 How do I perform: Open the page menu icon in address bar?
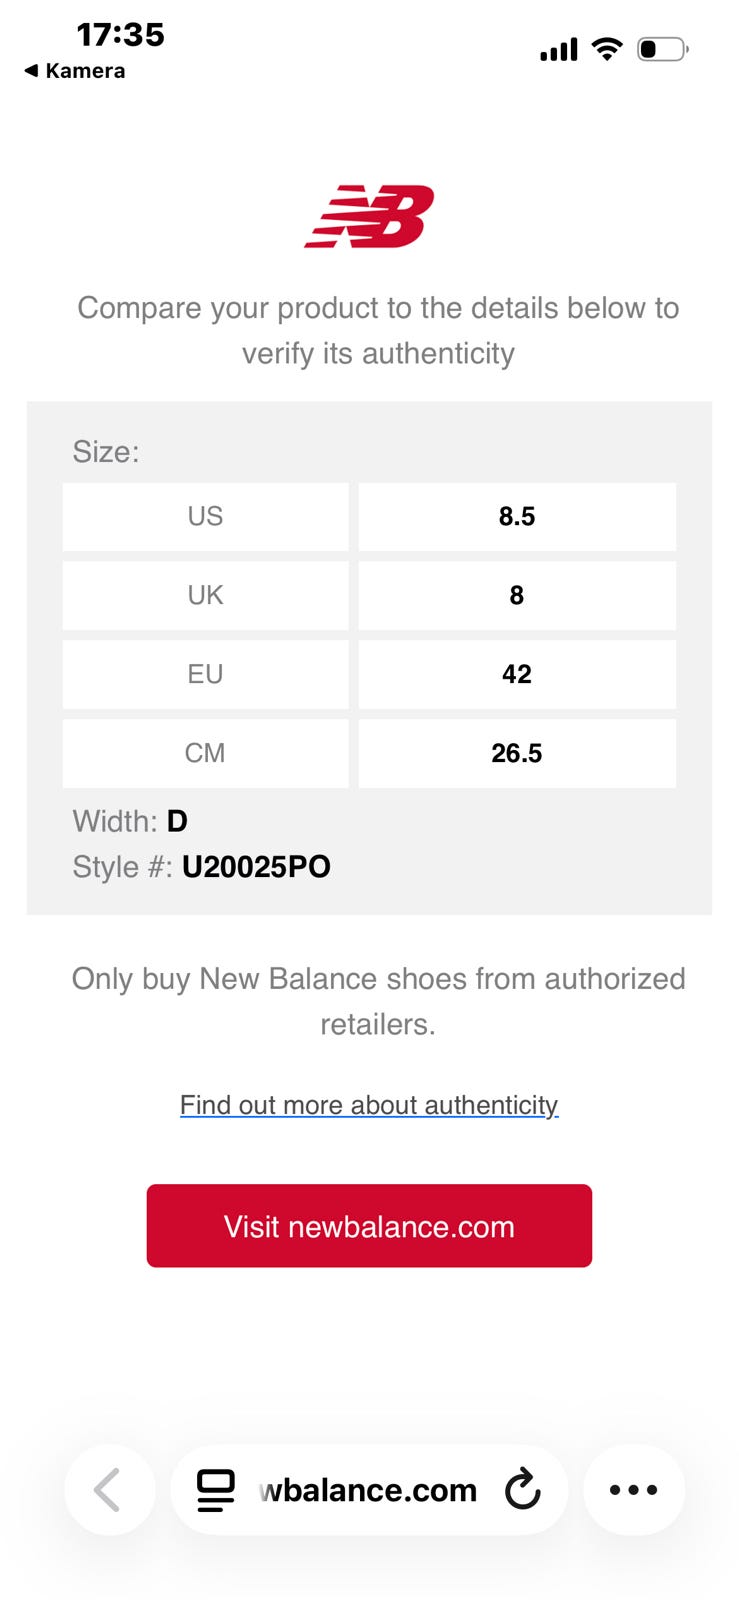(x=216, y=1490)
